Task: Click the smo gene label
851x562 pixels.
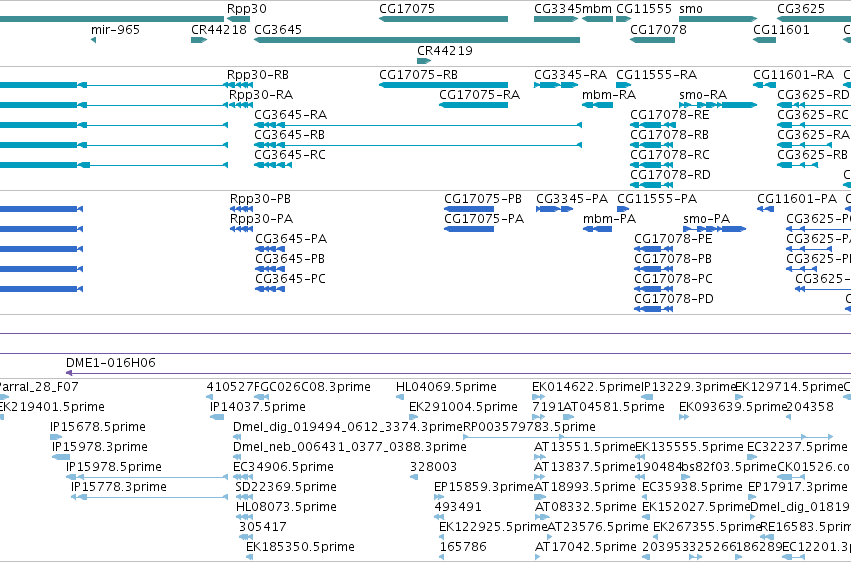Action: 691,9
